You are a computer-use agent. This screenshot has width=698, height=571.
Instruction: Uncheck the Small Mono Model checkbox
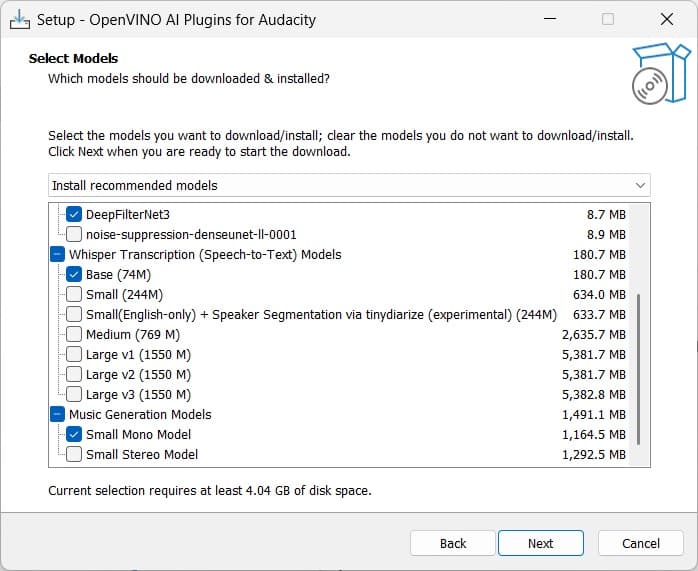click(74, 434)
